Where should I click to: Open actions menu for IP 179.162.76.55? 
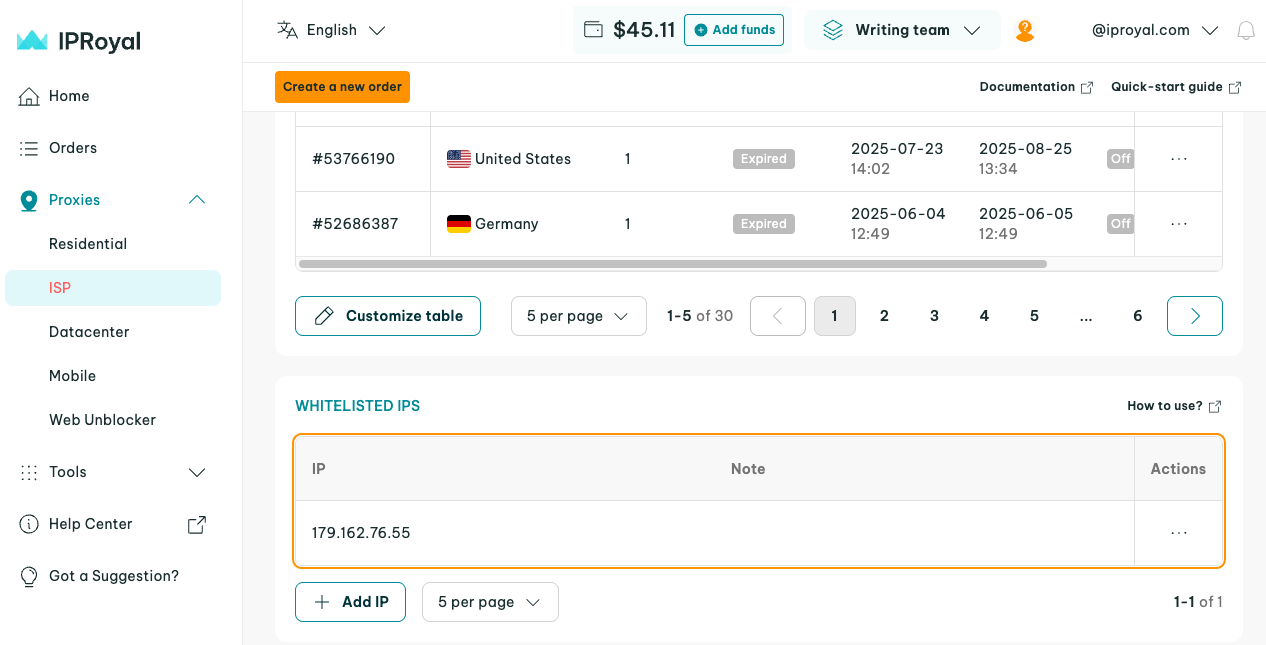coord(1179,533)
